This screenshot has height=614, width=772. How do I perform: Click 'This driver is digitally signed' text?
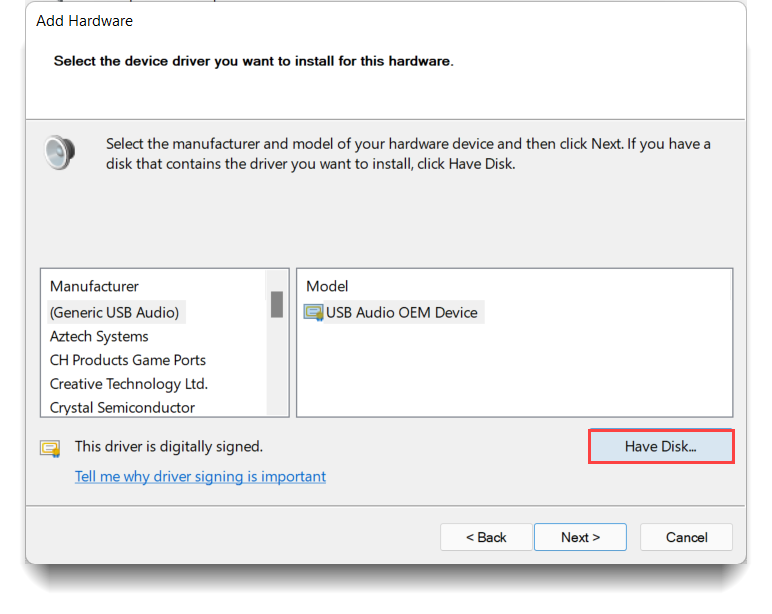[169, 447]
